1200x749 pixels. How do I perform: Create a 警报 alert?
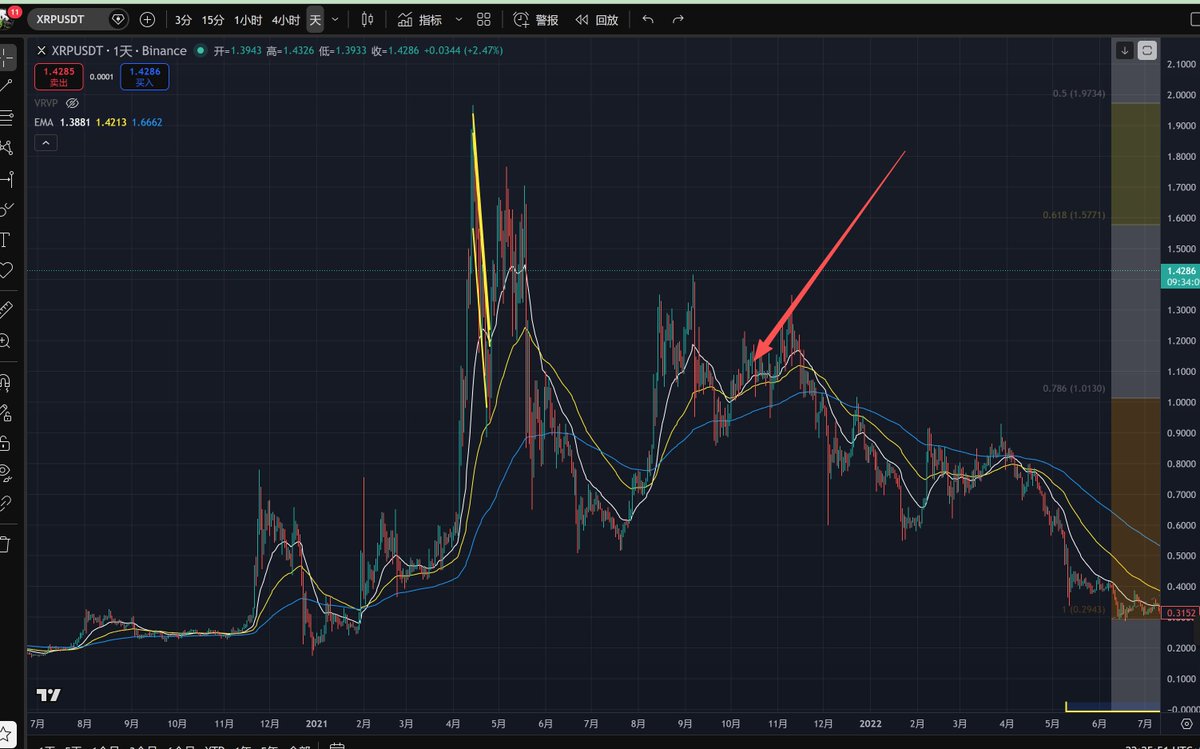click(x=536, y=20)
